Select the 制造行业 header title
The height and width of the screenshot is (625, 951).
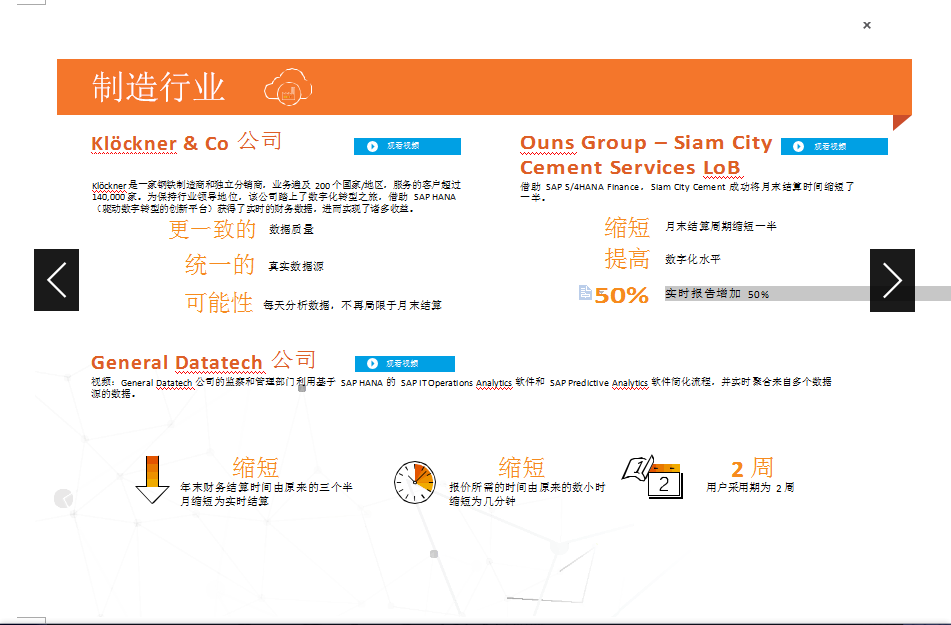[x=158, y=87]
